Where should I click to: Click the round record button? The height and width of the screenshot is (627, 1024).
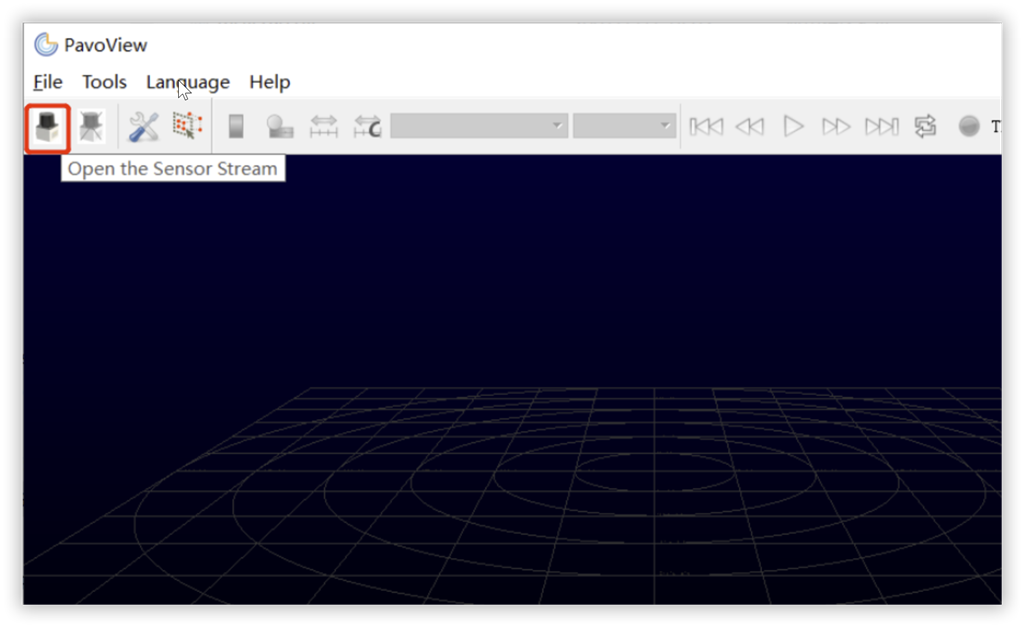pos(969,126)
